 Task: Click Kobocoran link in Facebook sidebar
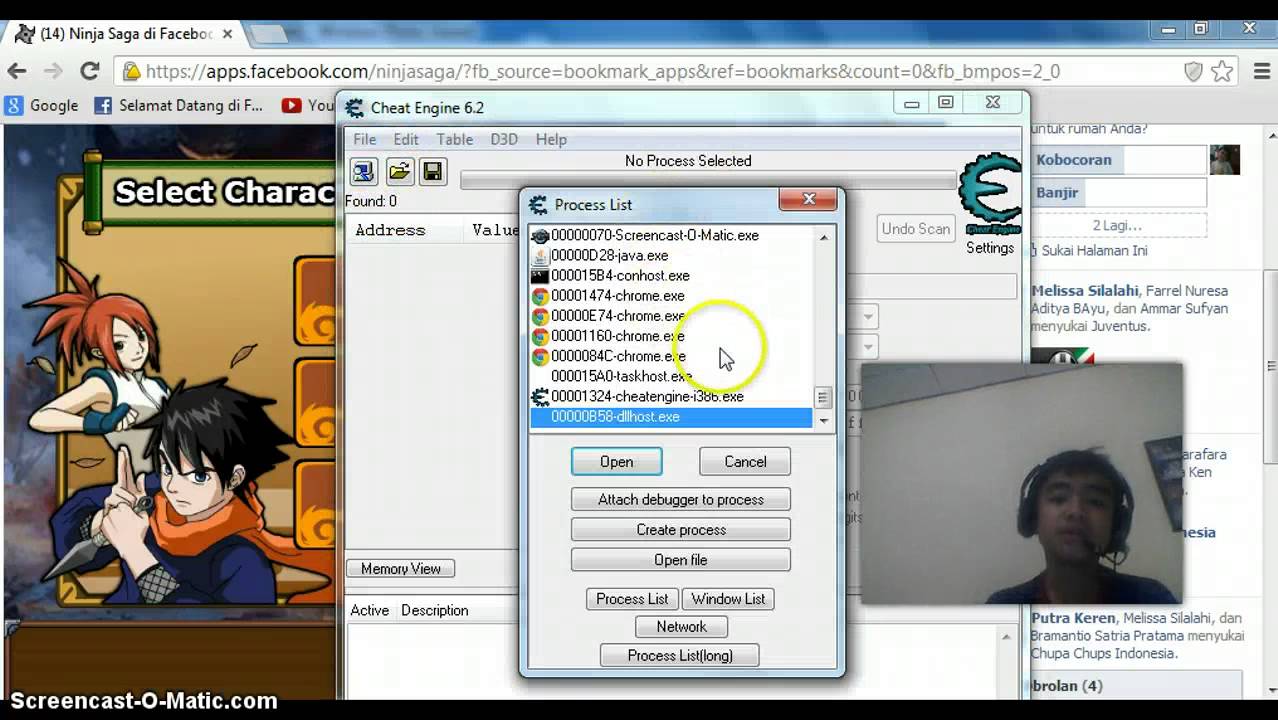[x=1073, y=159]
